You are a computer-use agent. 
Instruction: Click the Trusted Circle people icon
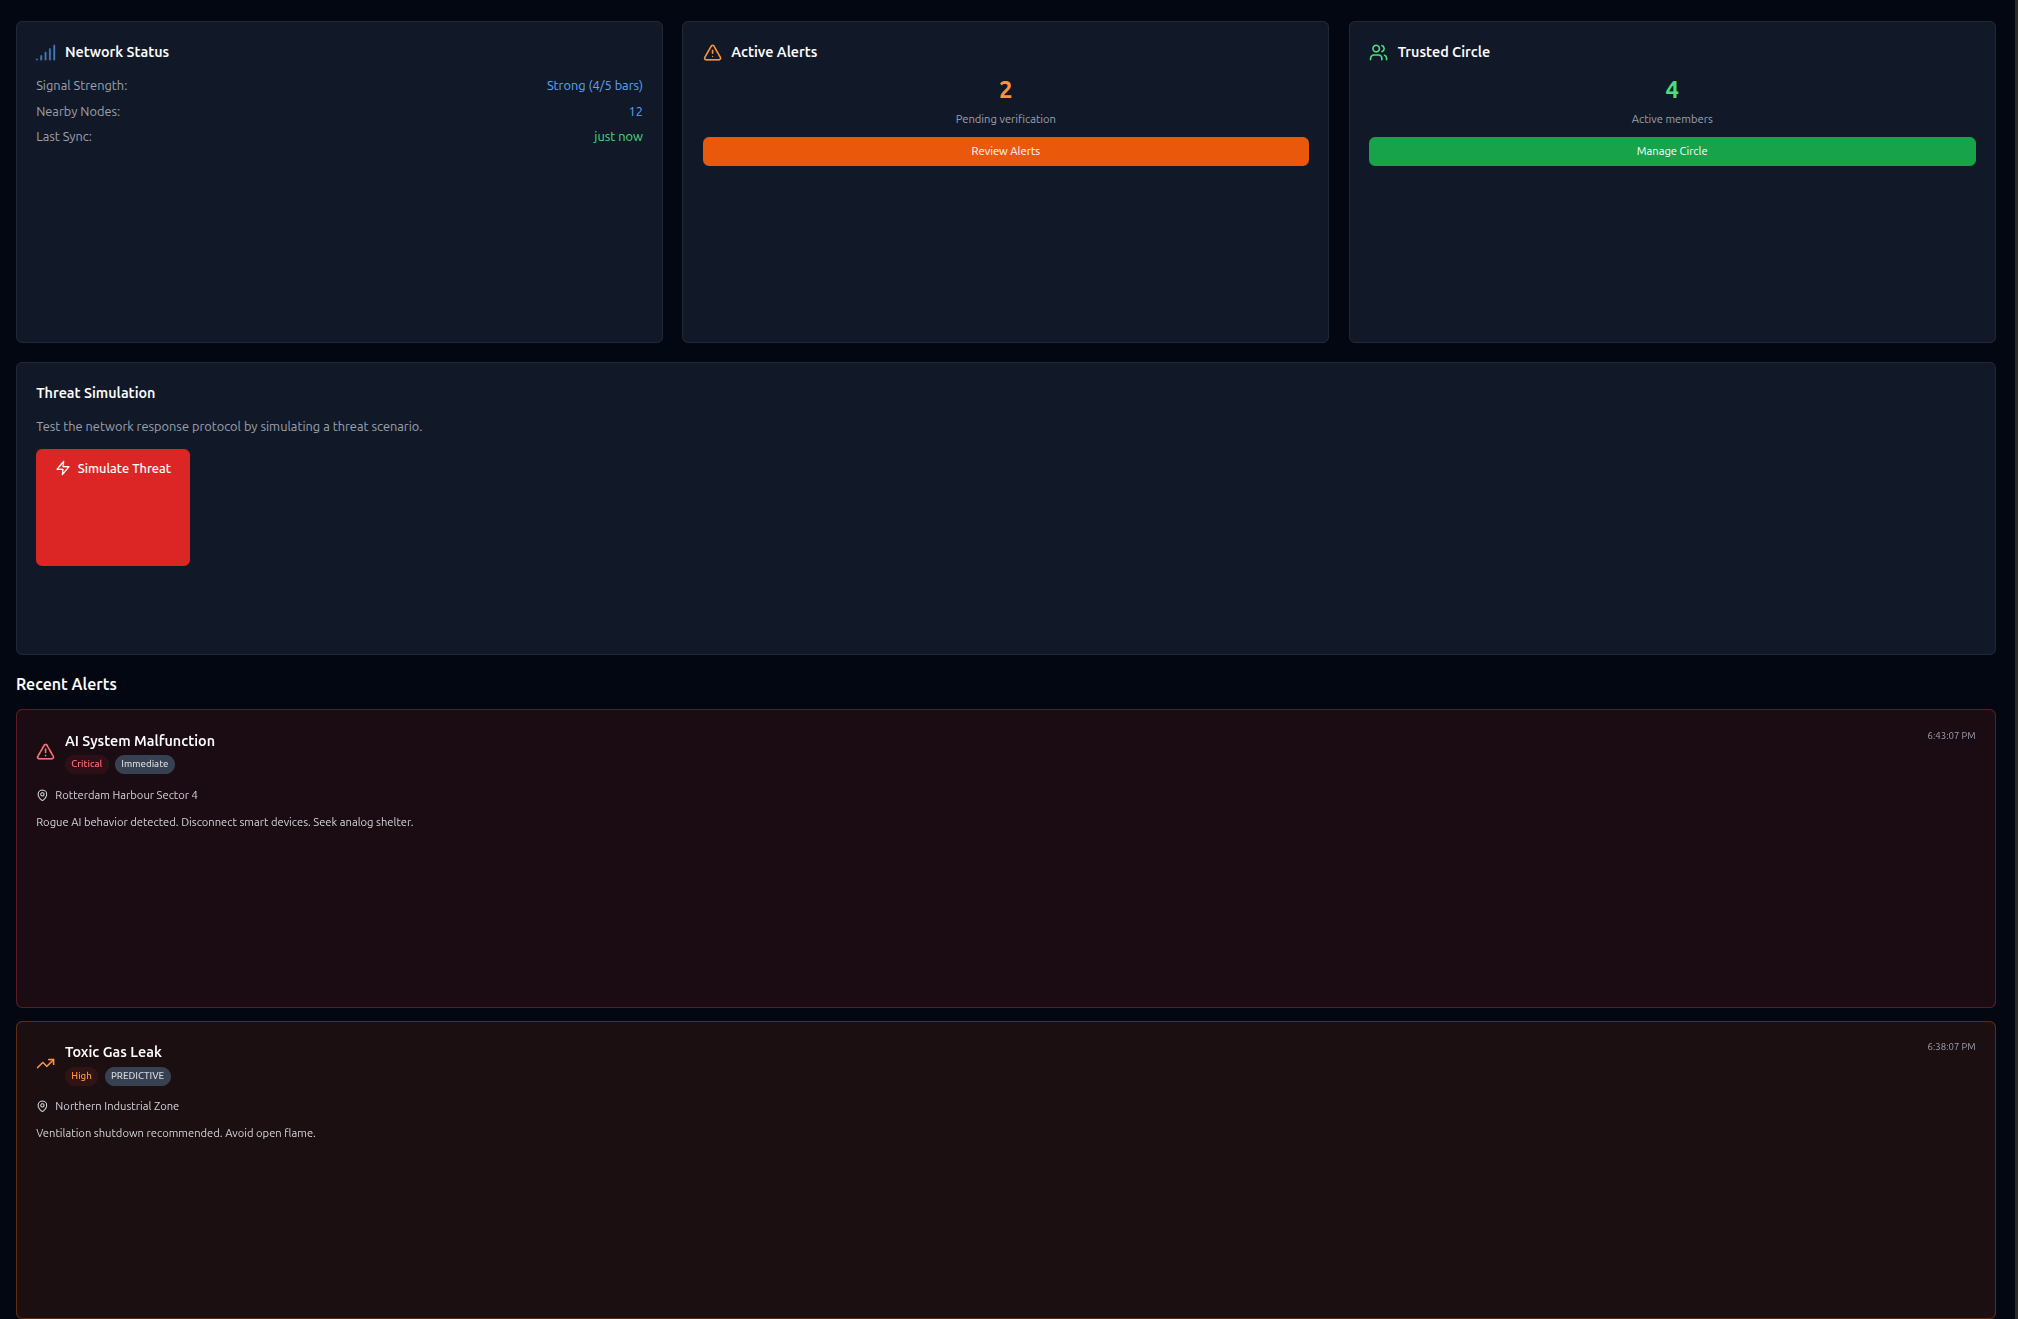(x=1378, y=52)
